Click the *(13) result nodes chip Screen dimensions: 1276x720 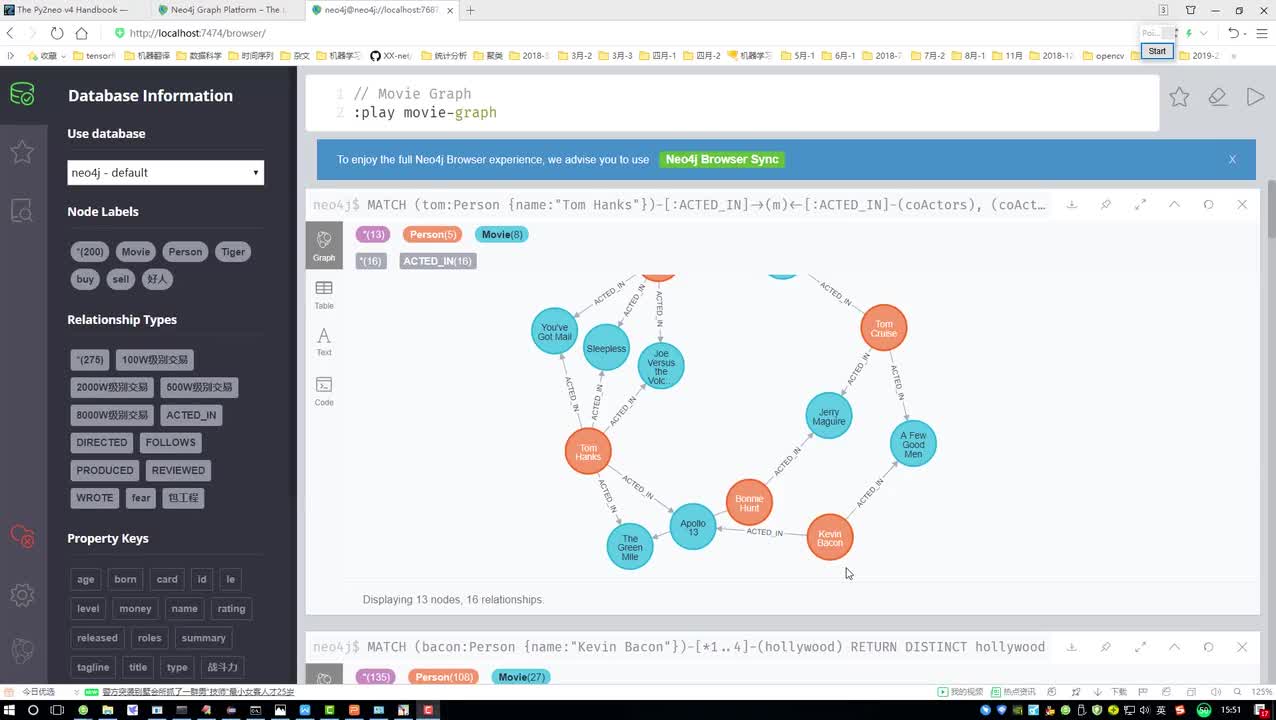coord(373,234)
